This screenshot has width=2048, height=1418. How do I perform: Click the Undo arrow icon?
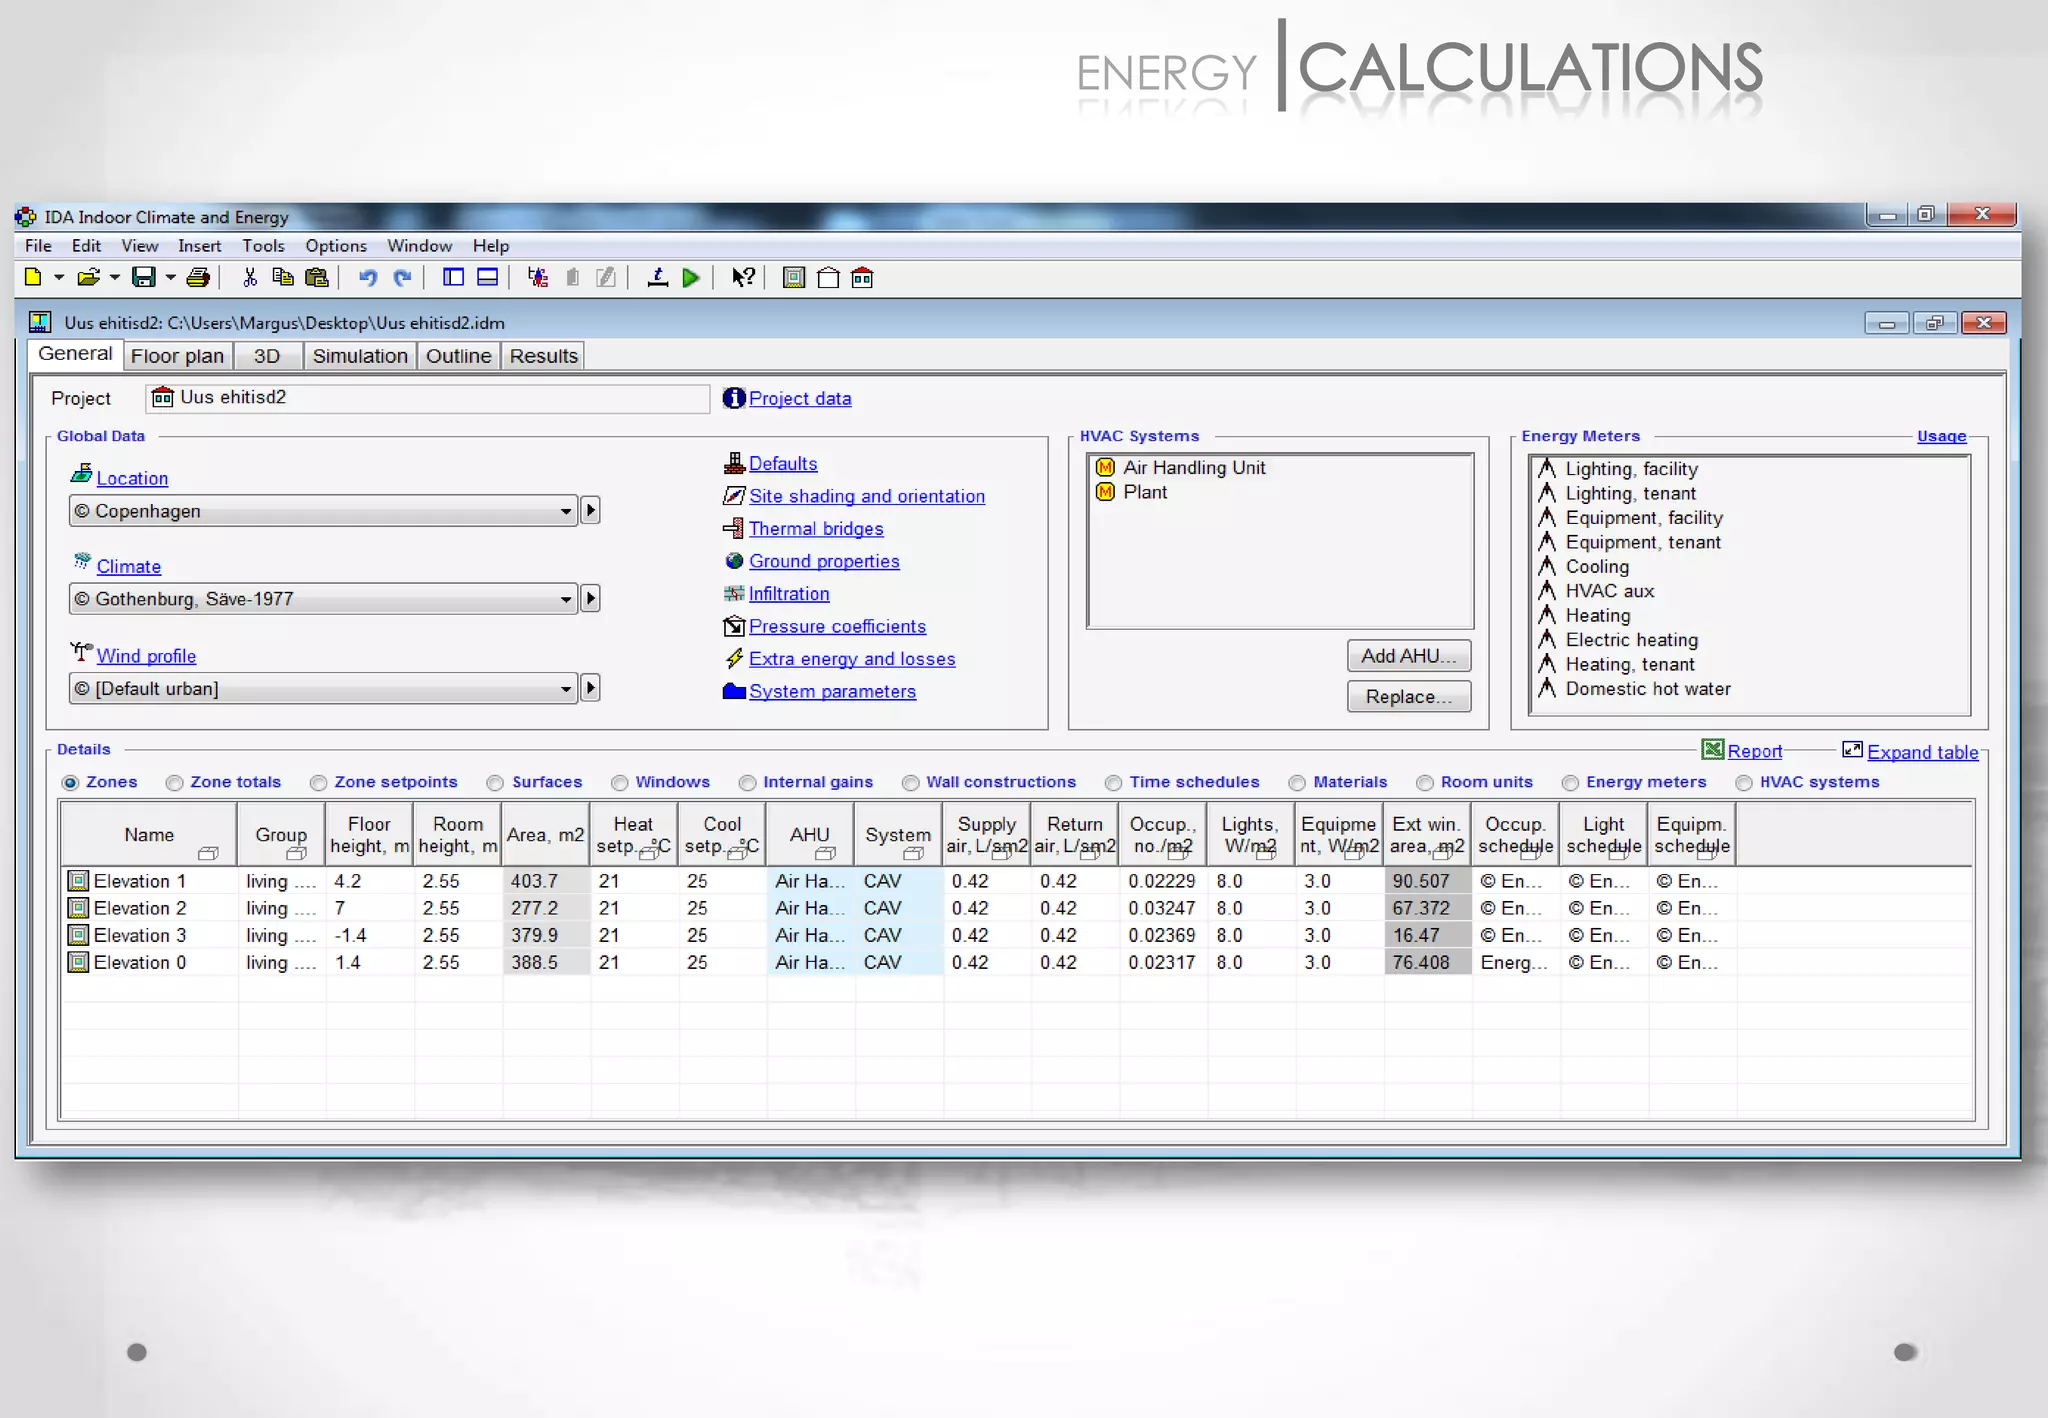pyautogui.click(x=368, y=278)
